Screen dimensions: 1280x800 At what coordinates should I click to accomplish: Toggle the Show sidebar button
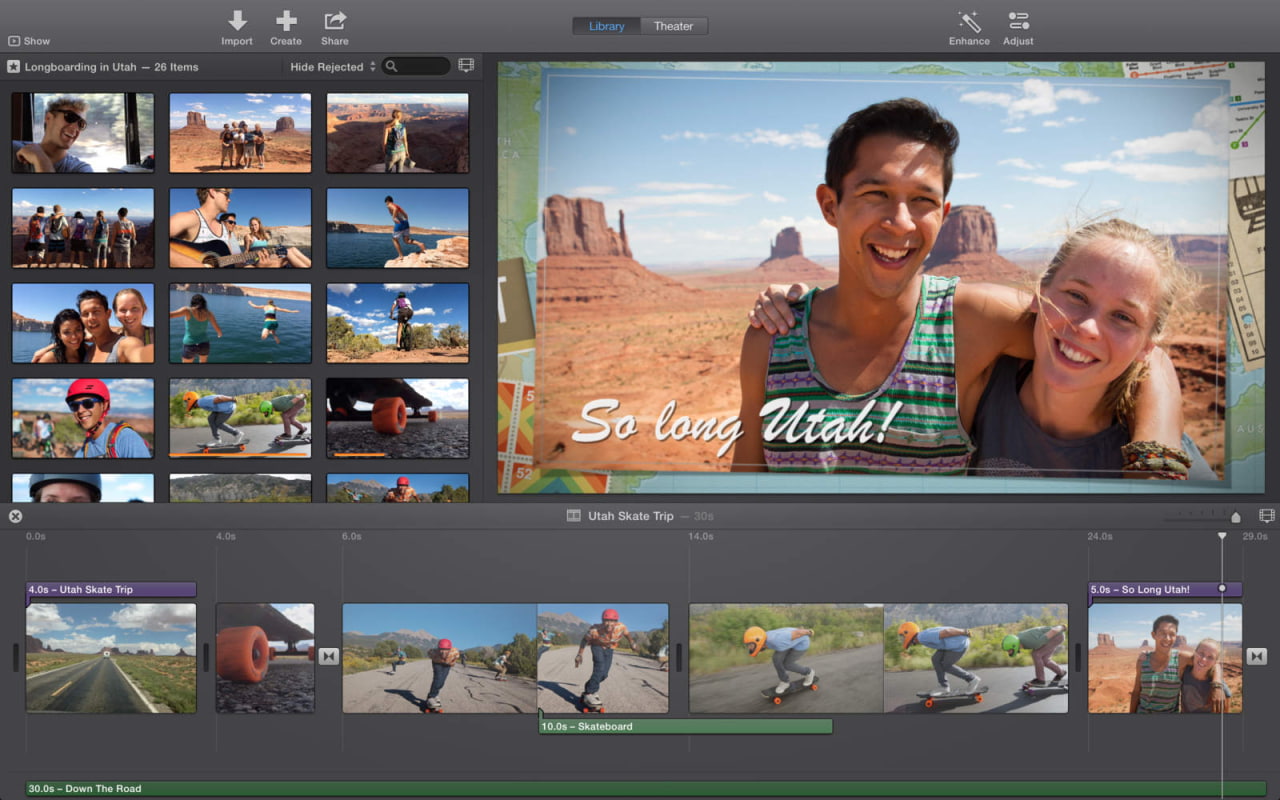point(29,41)
